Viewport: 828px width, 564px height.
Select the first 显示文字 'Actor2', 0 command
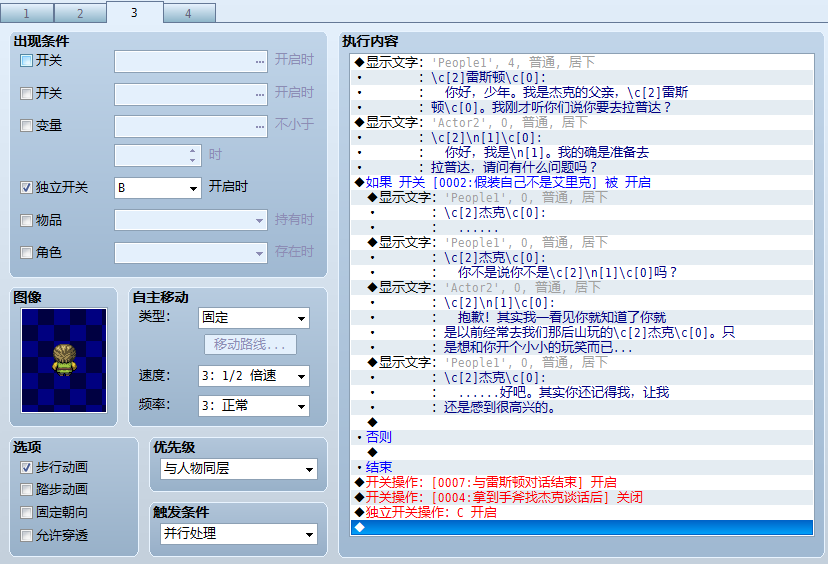coord(581,123)
